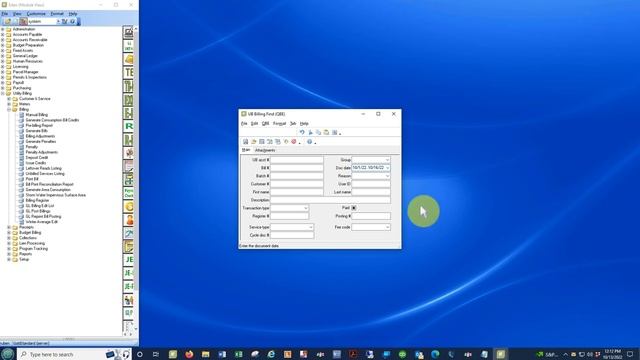
Task: Select the Main tab
Action: point(246,150)
